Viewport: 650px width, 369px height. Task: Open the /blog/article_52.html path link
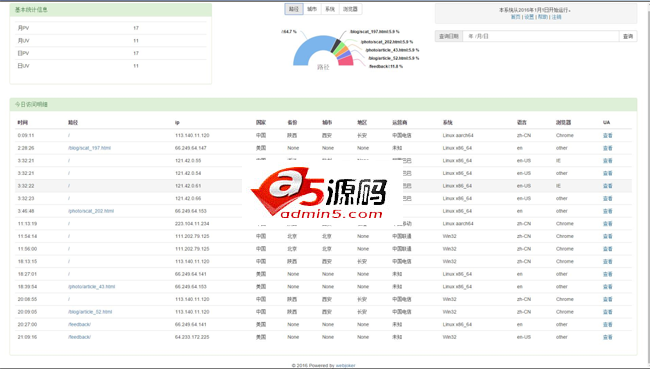90,312
